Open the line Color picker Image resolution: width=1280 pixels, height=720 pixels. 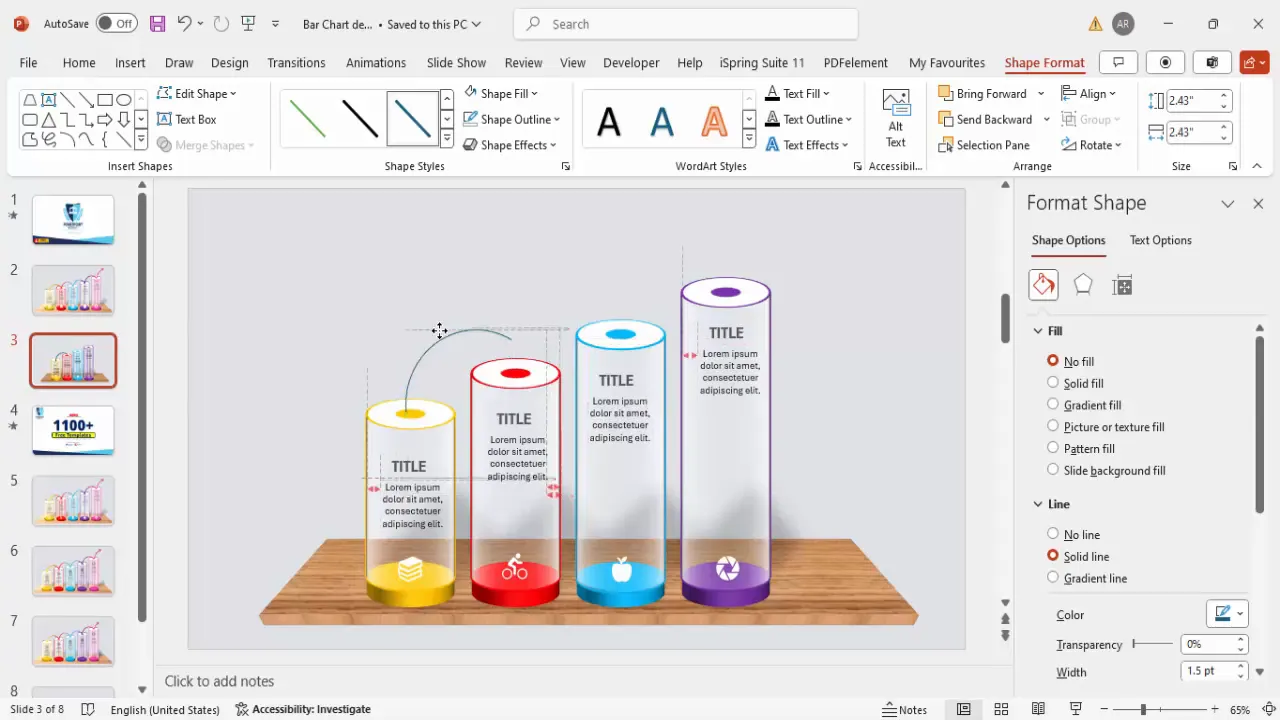[1227, 614]
